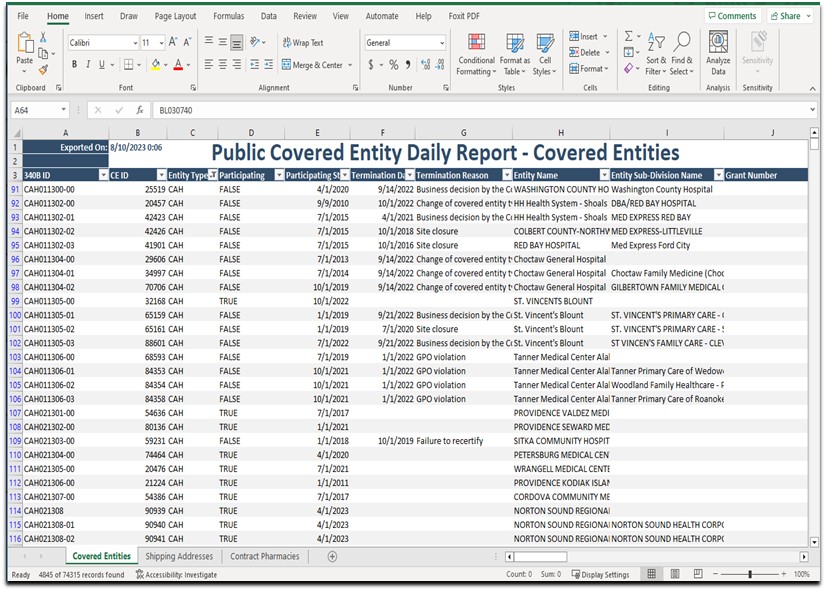826x591 pixels.
Task: Apply Percent Style format
Action: tap(394, 64)
